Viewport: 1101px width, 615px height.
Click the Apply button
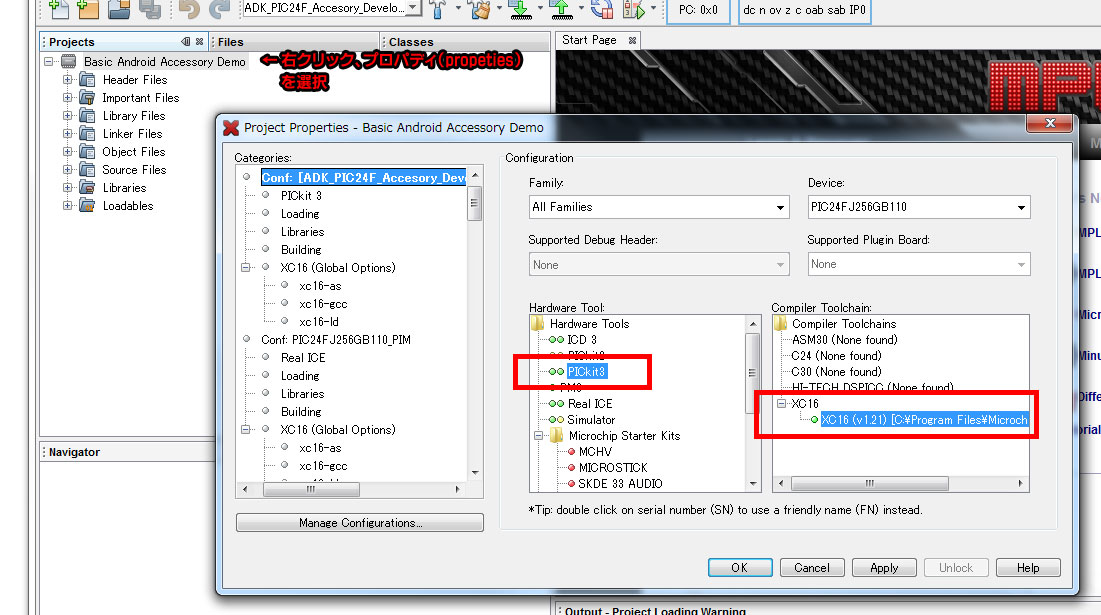(x=884, y=568)
